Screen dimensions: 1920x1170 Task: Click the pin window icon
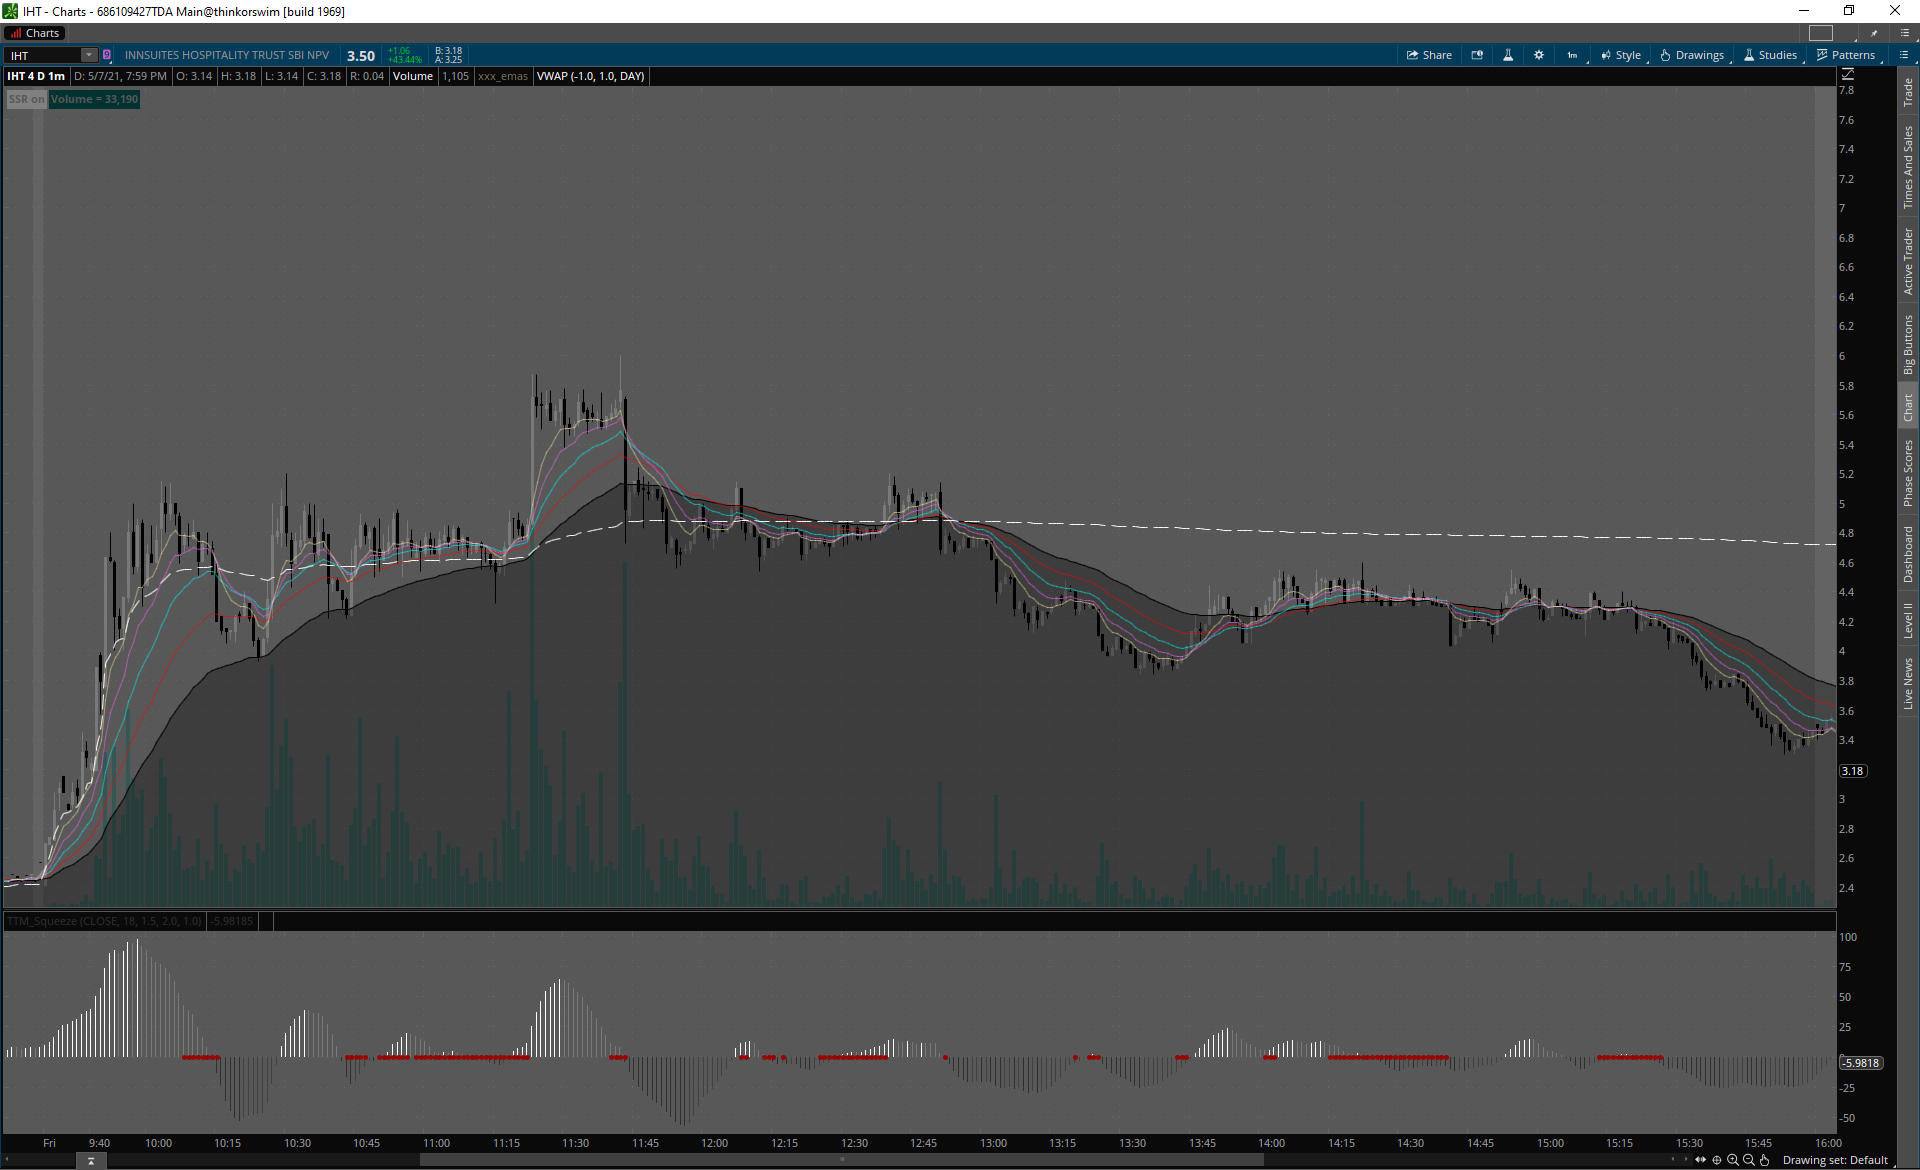(x=1874, y=33)
